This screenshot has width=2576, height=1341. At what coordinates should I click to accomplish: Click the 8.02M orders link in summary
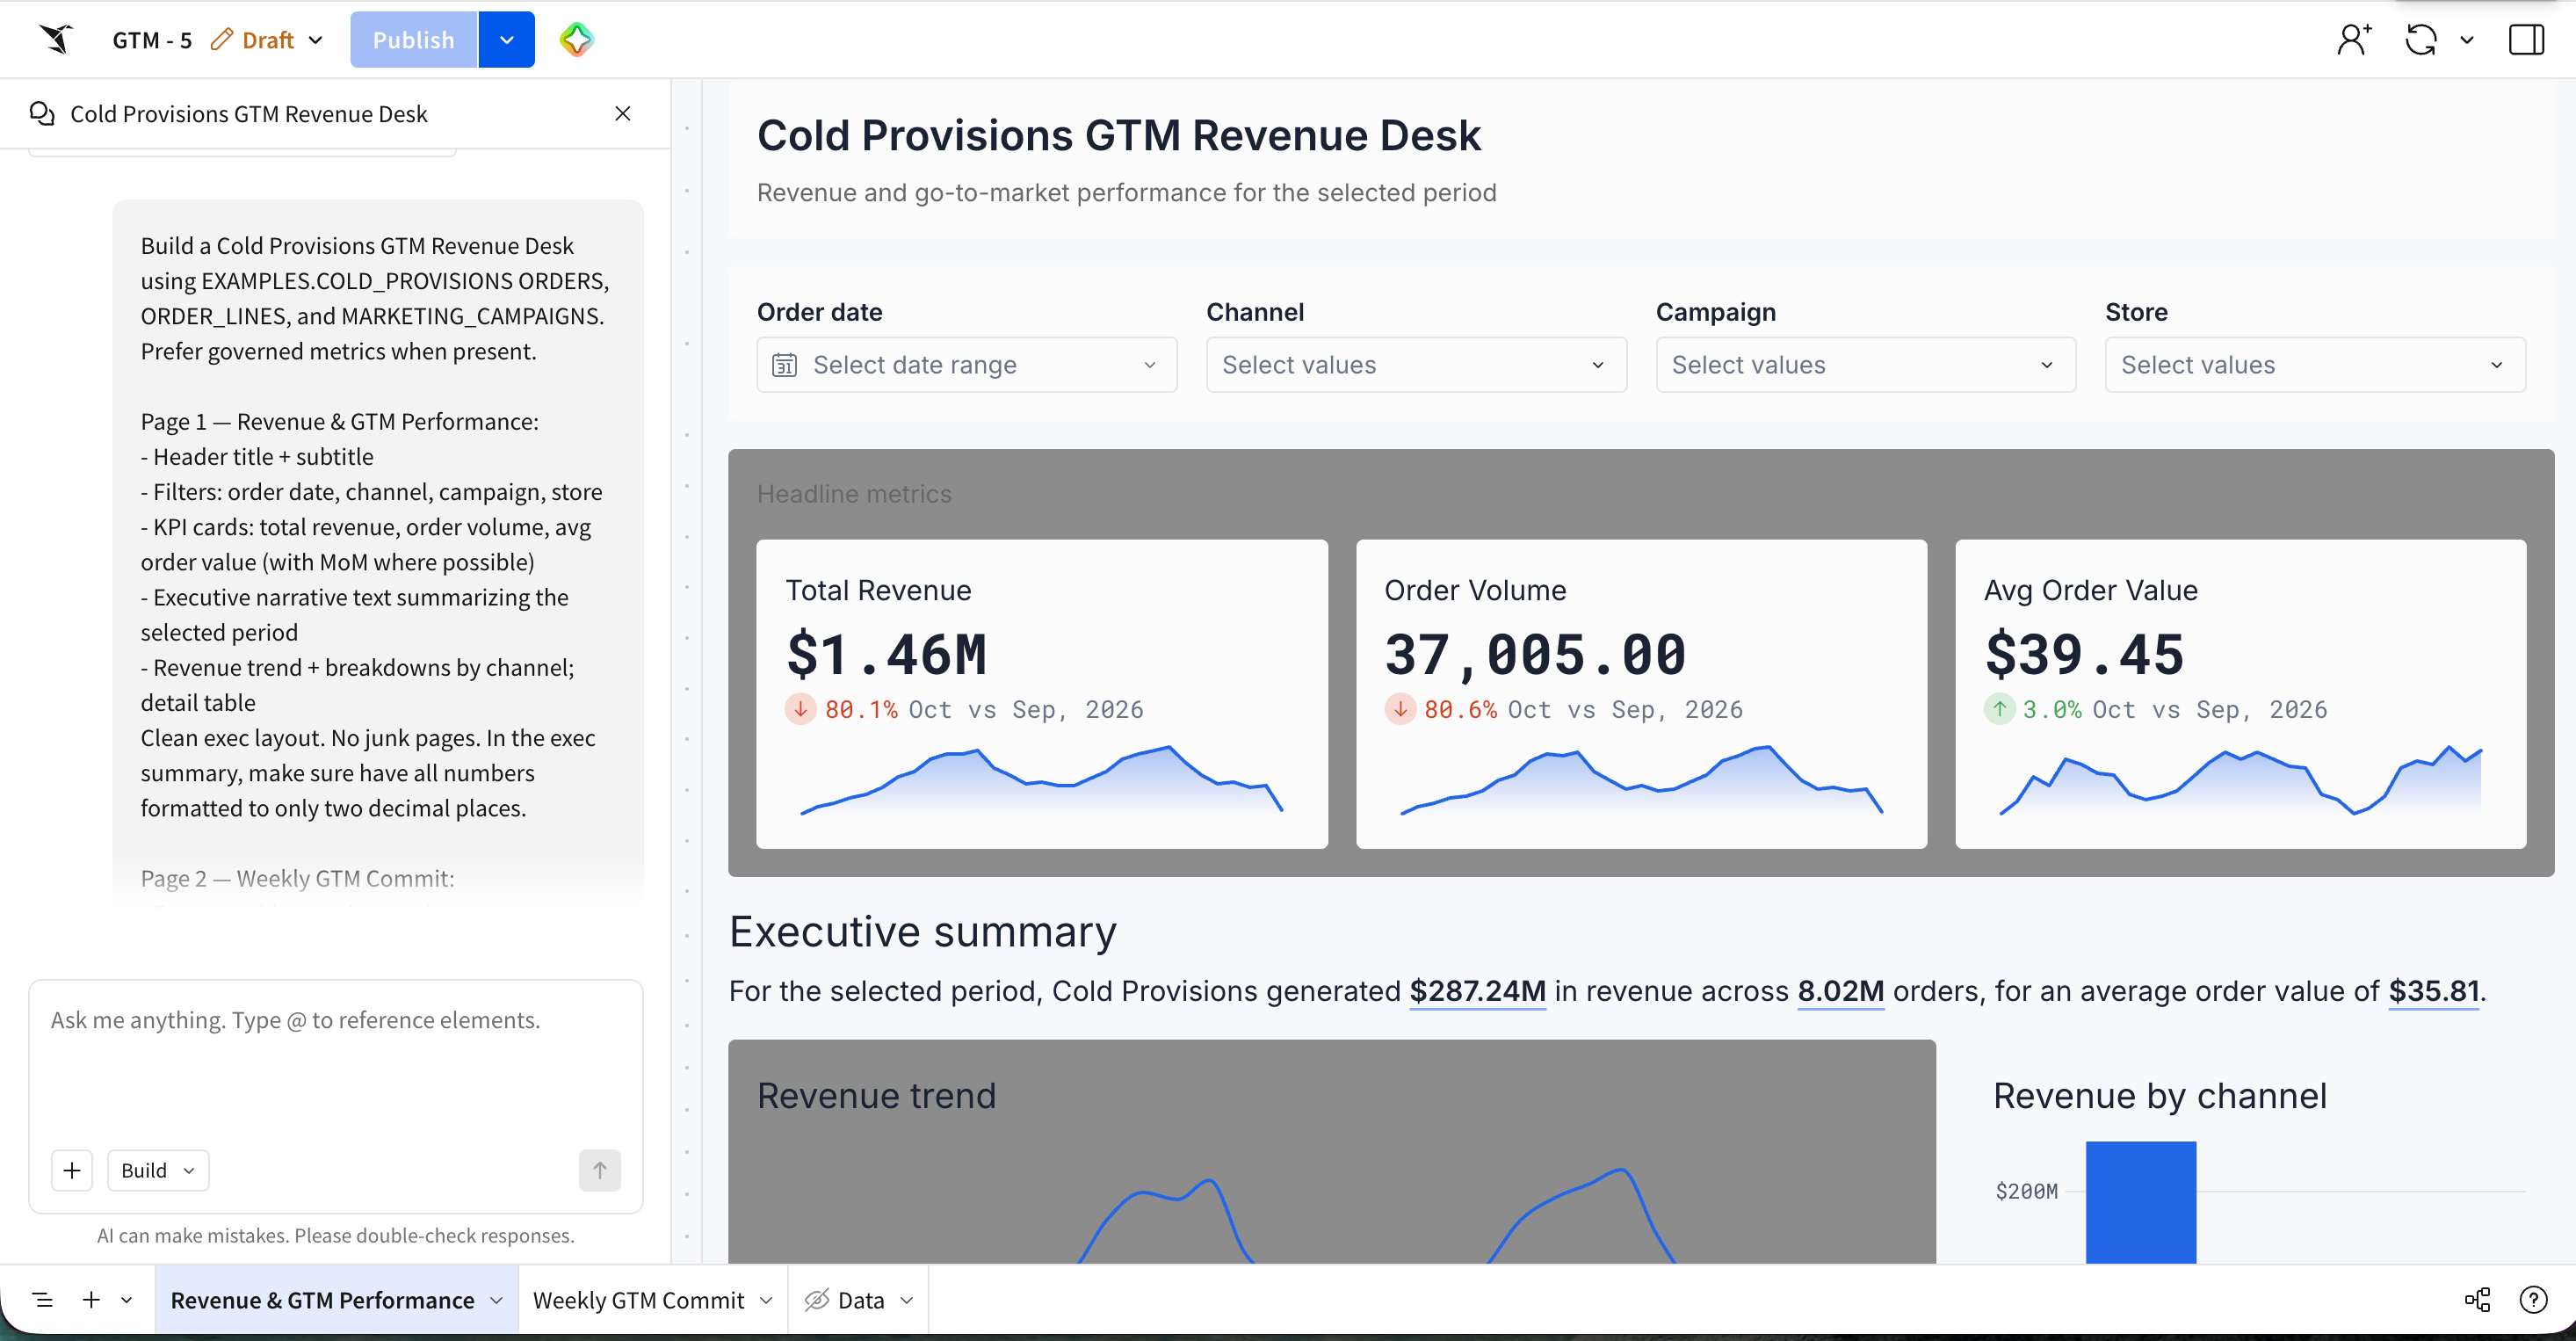(1841, 991)
